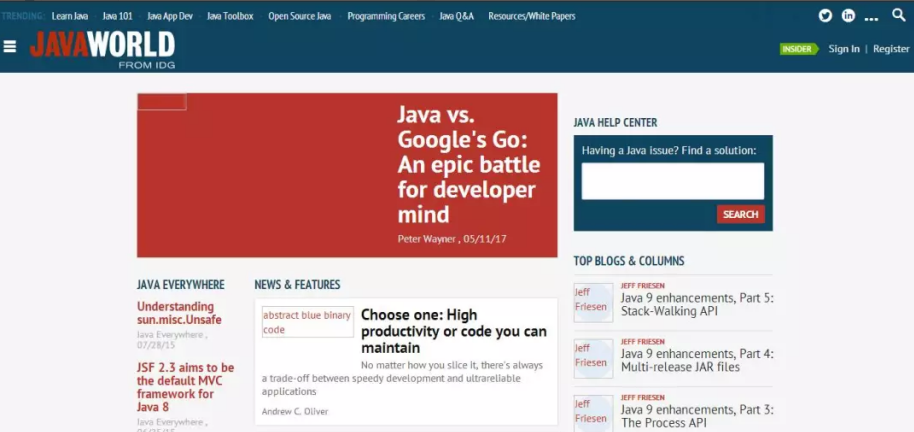Open Java Toolbox trending topic
Image resolution: width=914 pixels, height=432 pixels.
pos(230,16)
